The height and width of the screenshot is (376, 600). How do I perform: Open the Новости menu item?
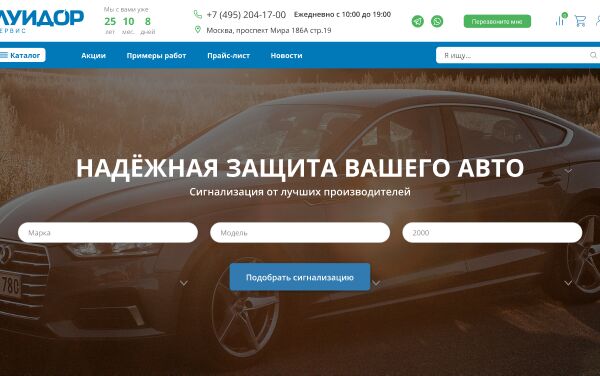[286, 55]
